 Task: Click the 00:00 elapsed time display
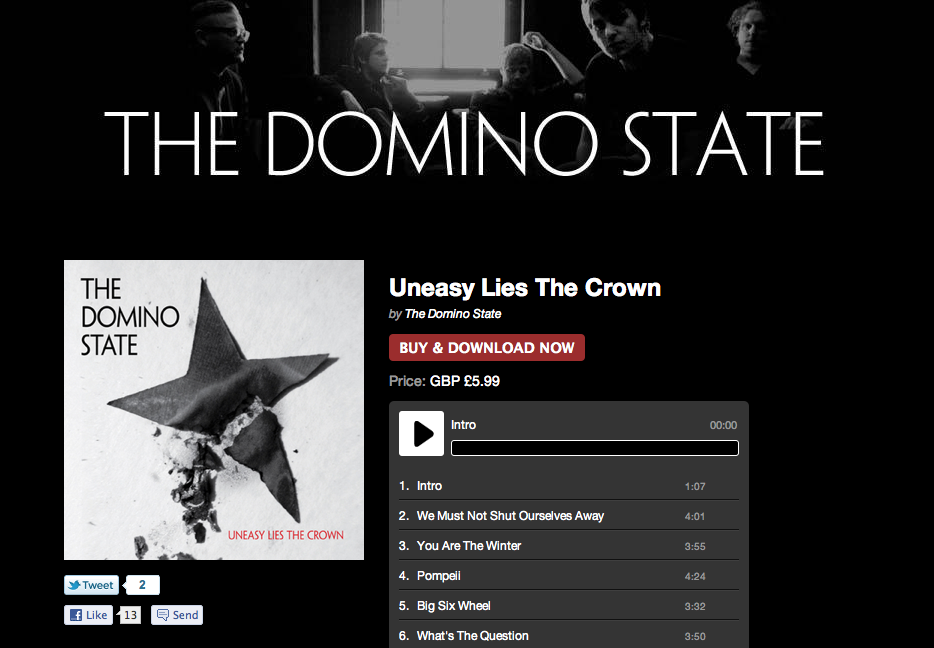pos(723,425)
